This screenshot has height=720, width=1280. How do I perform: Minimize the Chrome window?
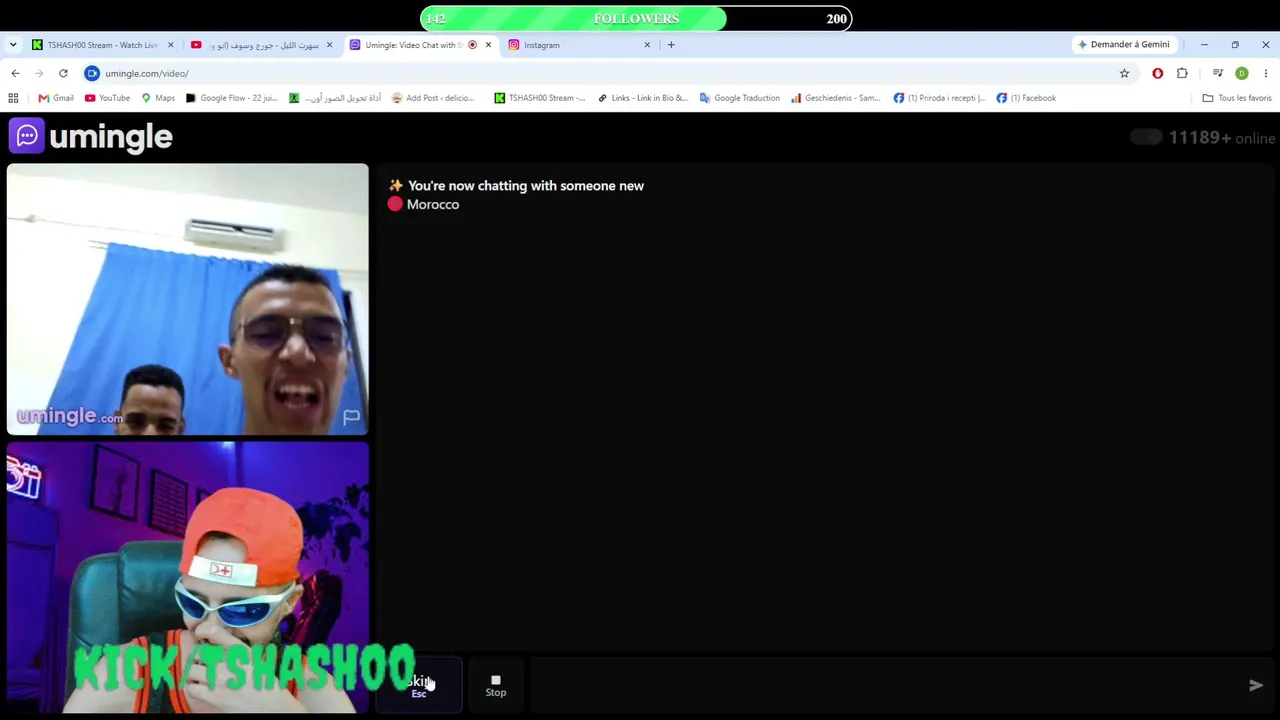coord(1204,45)
